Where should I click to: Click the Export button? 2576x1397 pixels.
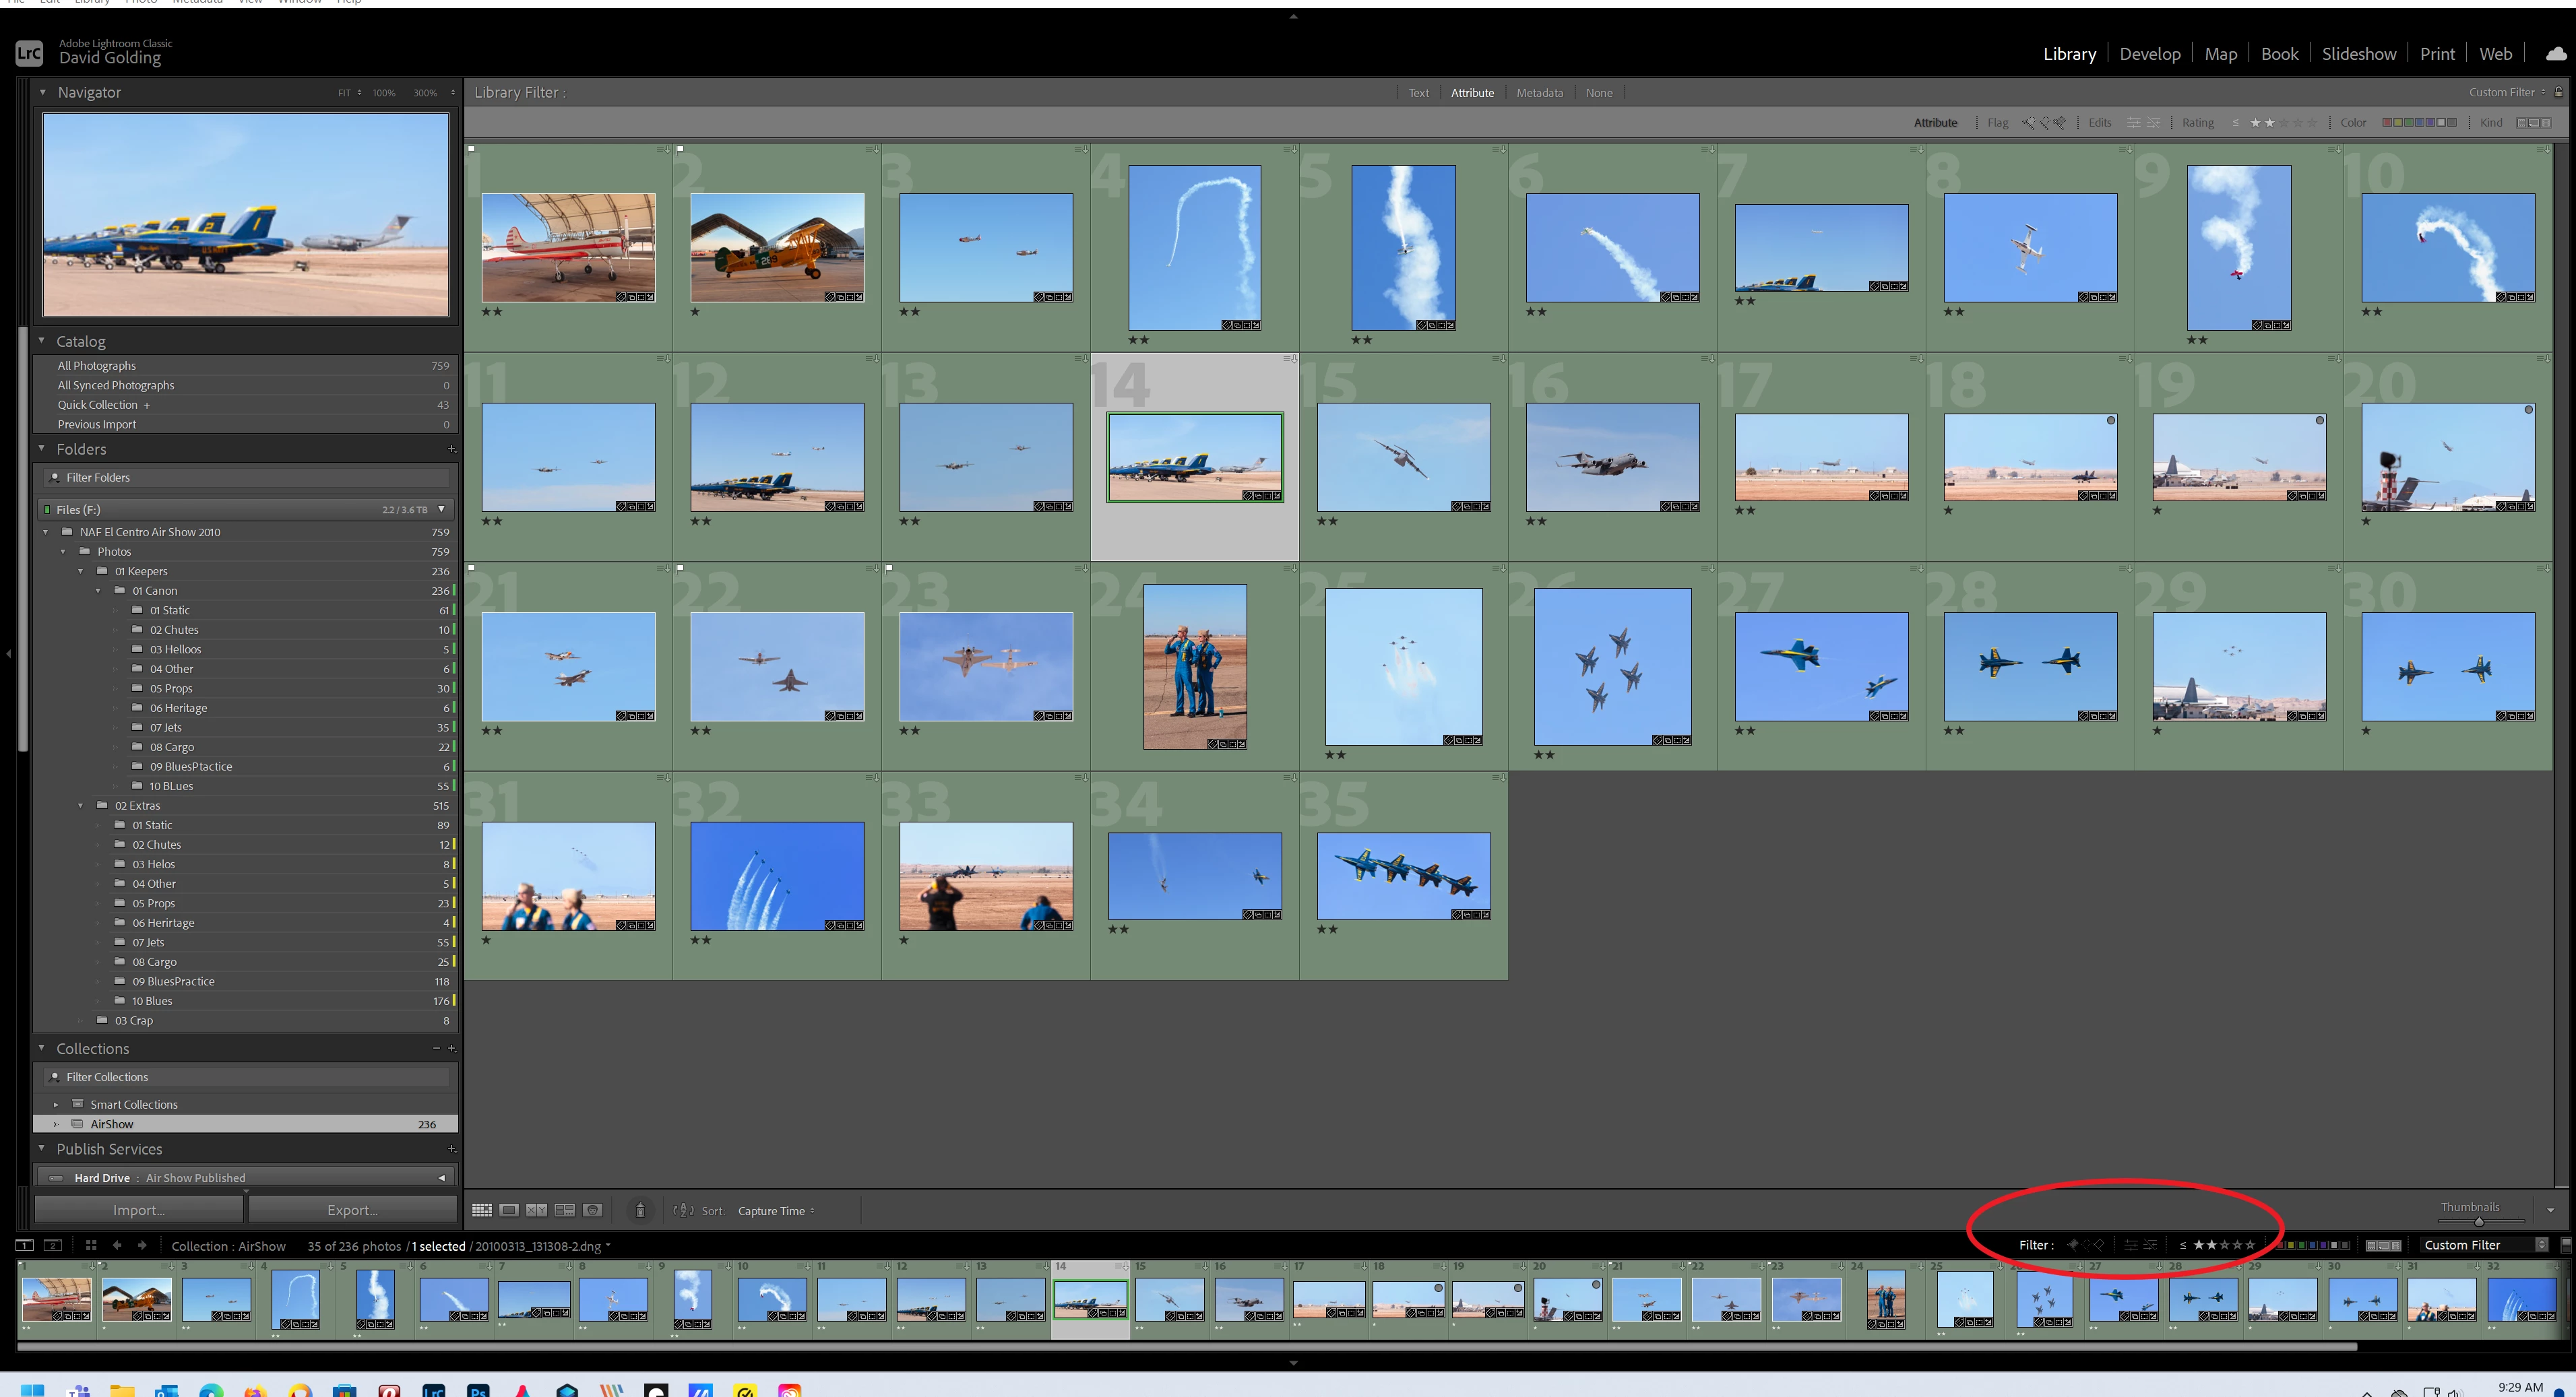pyautogui.click(x=352, y=1209)
